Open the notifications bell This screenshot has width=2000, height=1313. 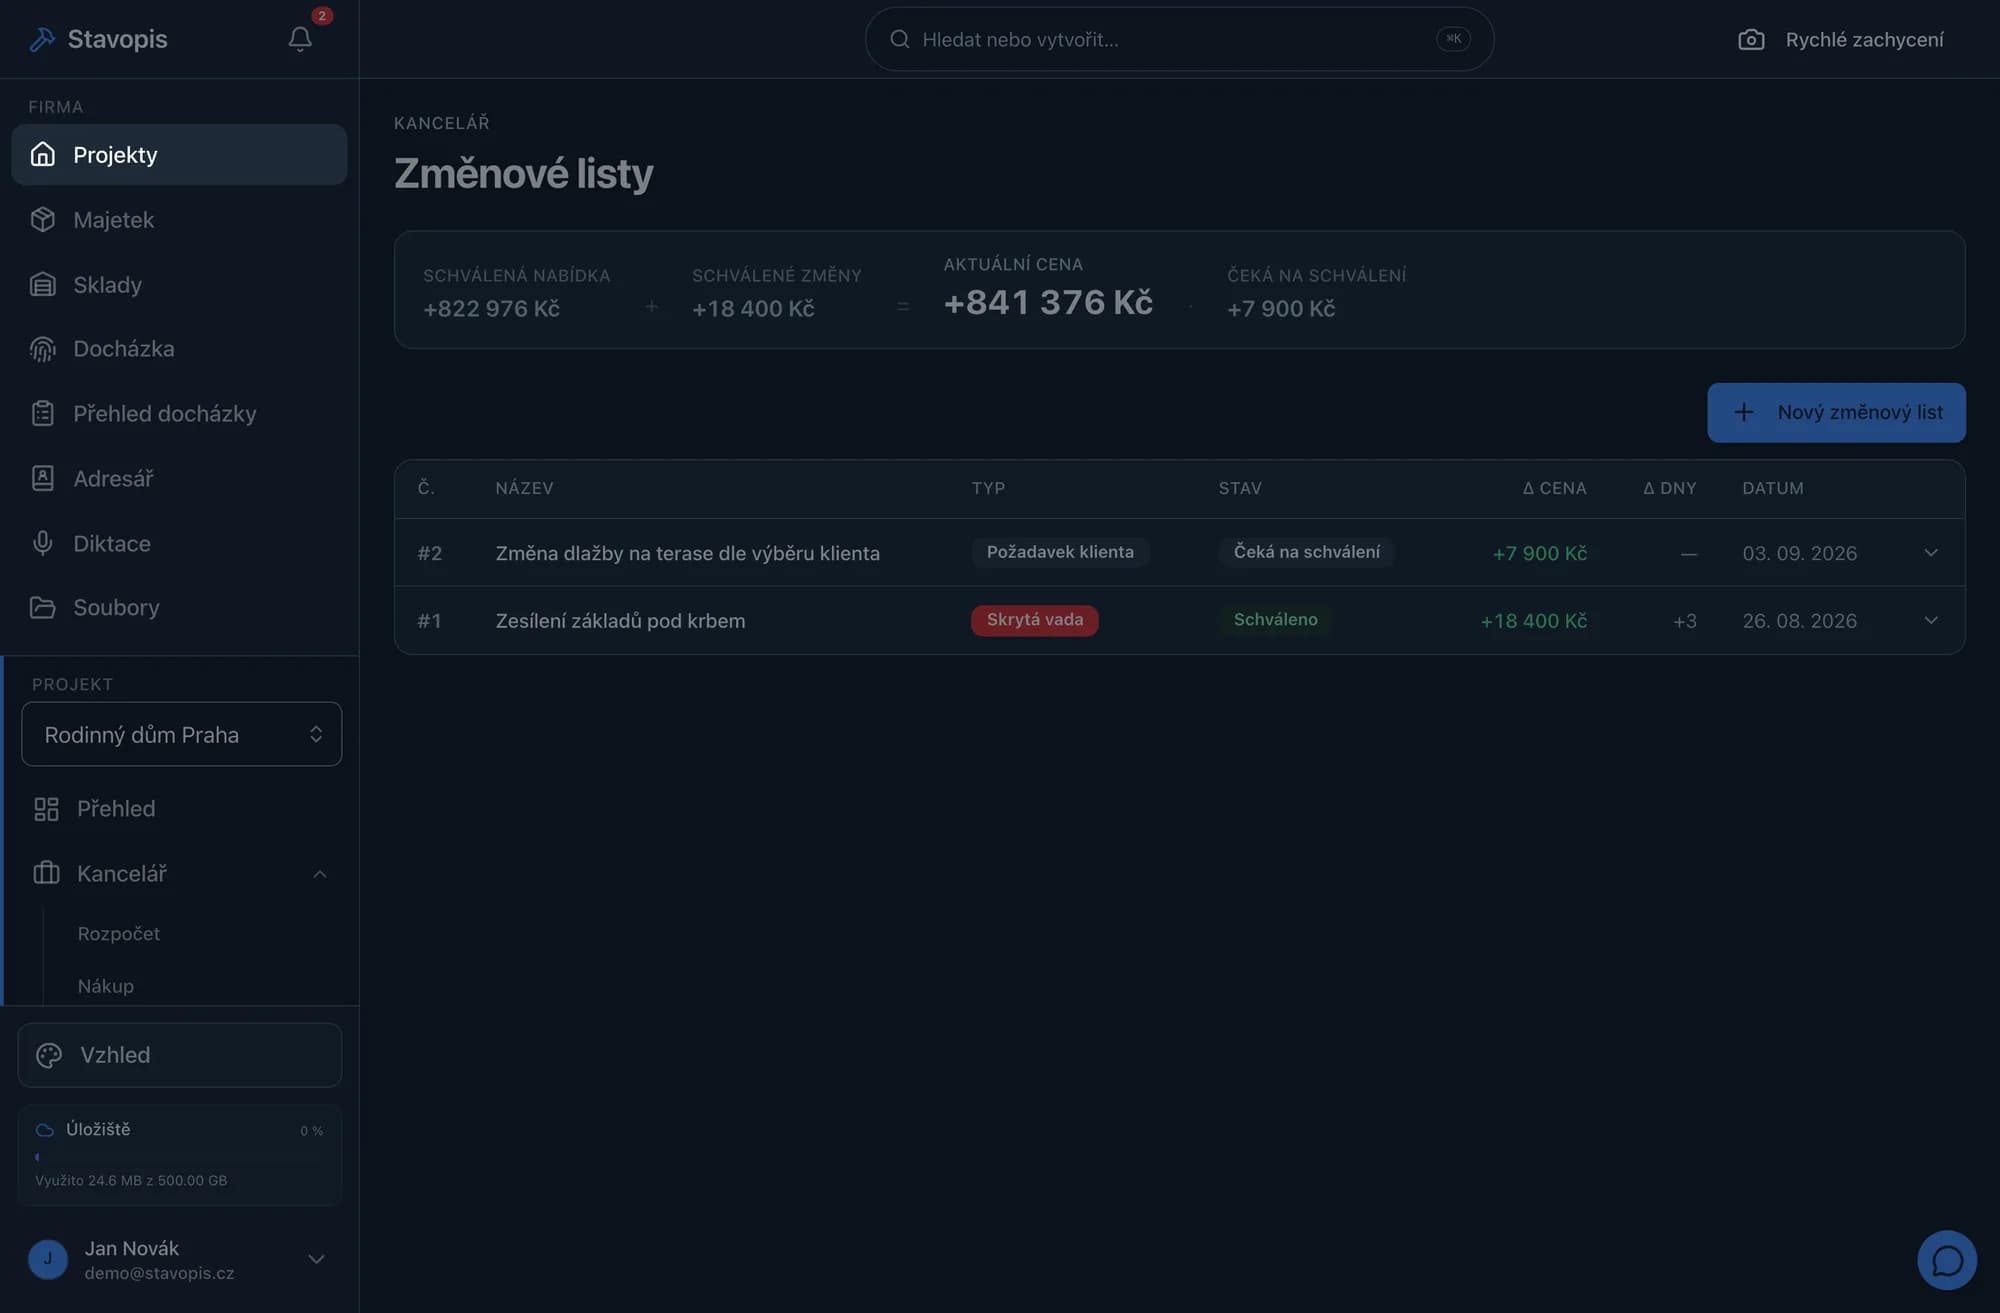click(x=300, y=39)
